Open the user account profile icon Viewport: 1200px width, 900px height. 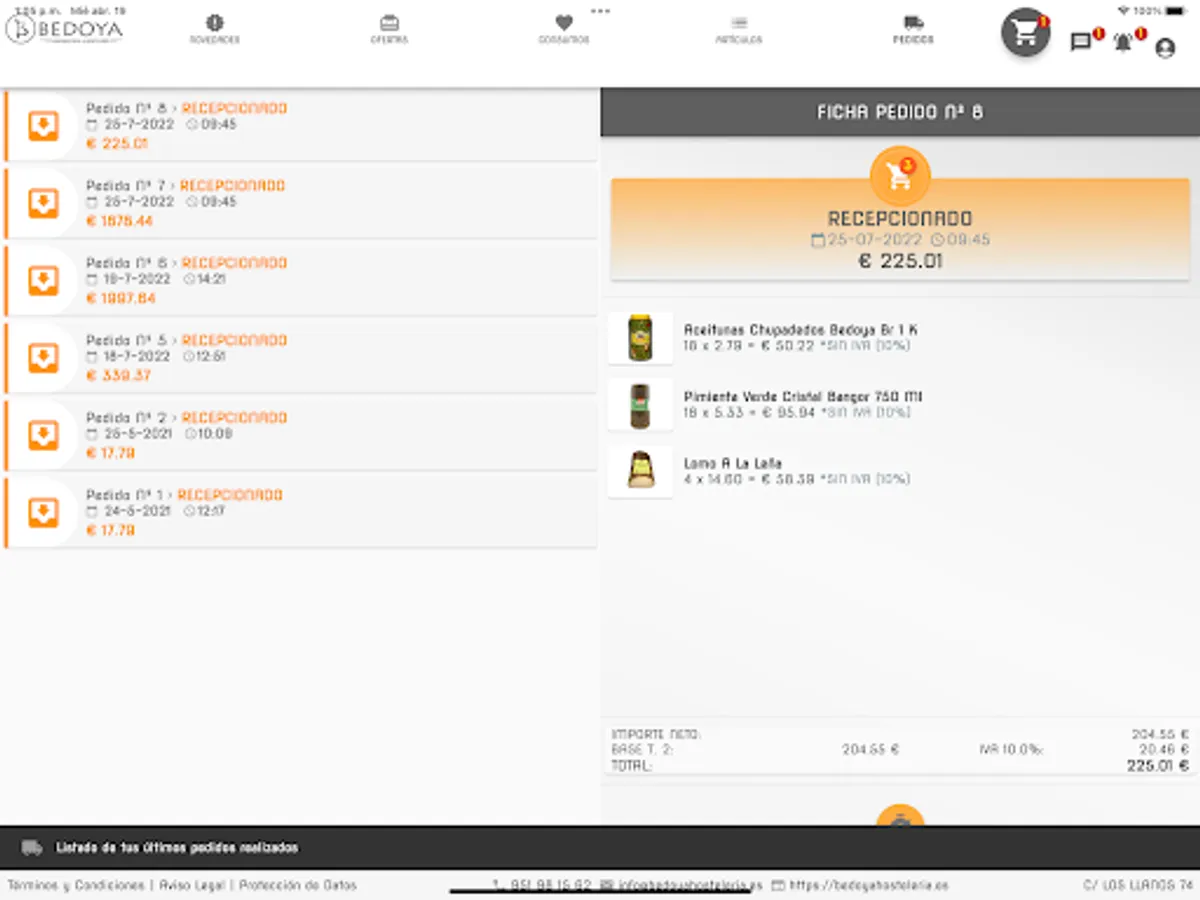click(x=1165, y=47)
